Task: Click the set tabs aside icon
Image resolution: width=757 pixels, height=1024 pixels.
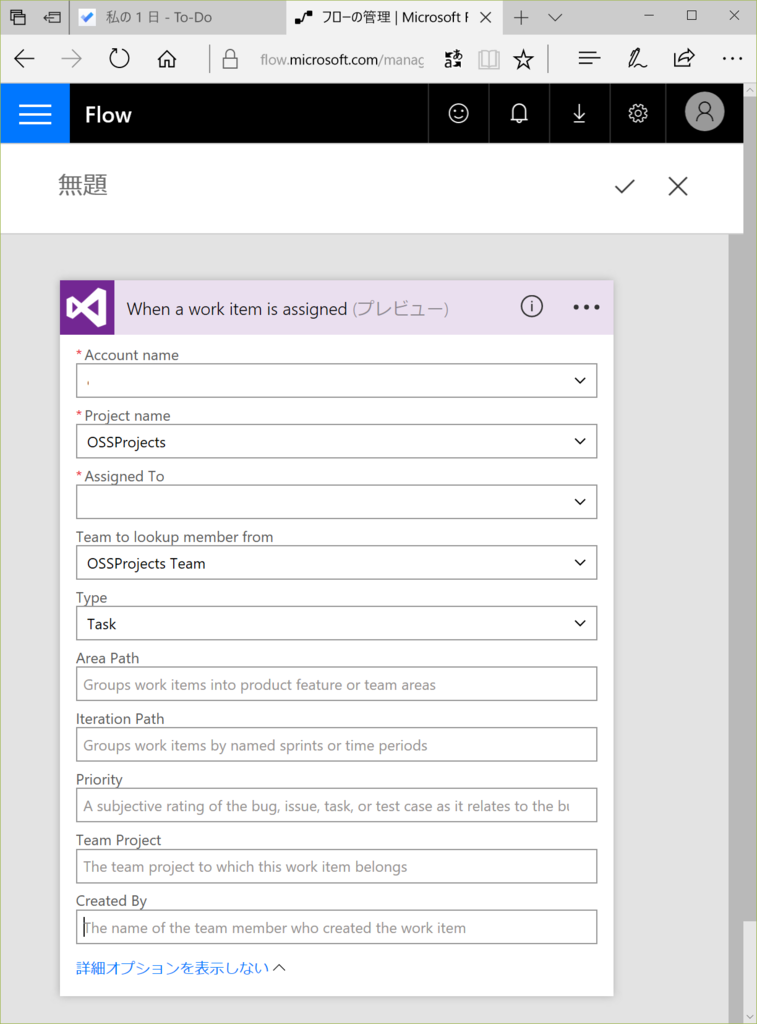Action: tap(52, 18)
